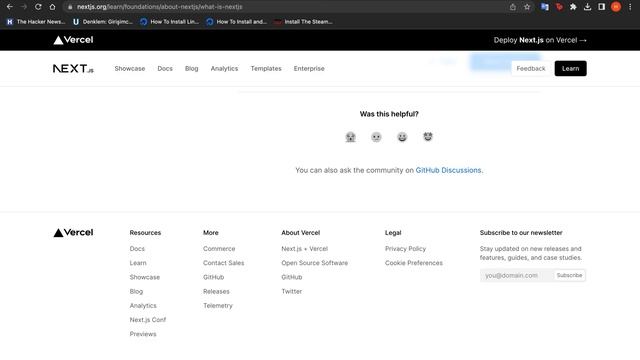
Task: Open the Denklem bookmark
Action: (x=103, y=22)
